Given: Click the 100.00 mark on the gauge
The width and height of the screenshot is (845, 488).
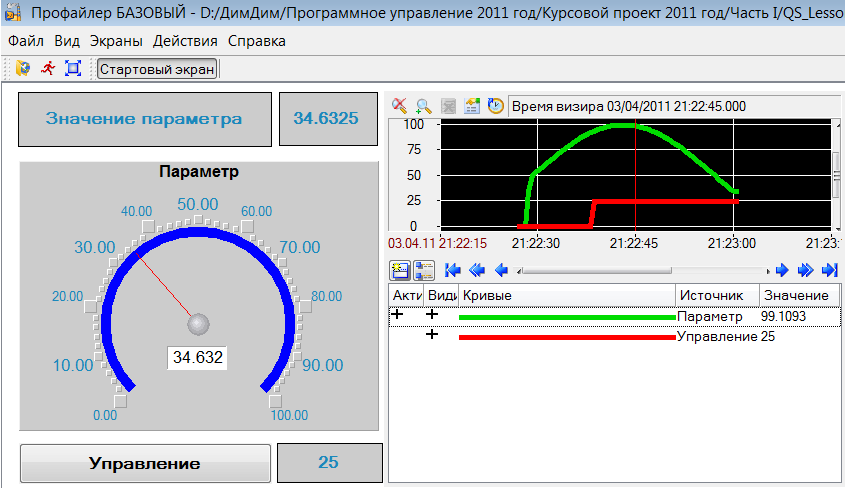Looking at the screenshot, I should coord(289,415).
